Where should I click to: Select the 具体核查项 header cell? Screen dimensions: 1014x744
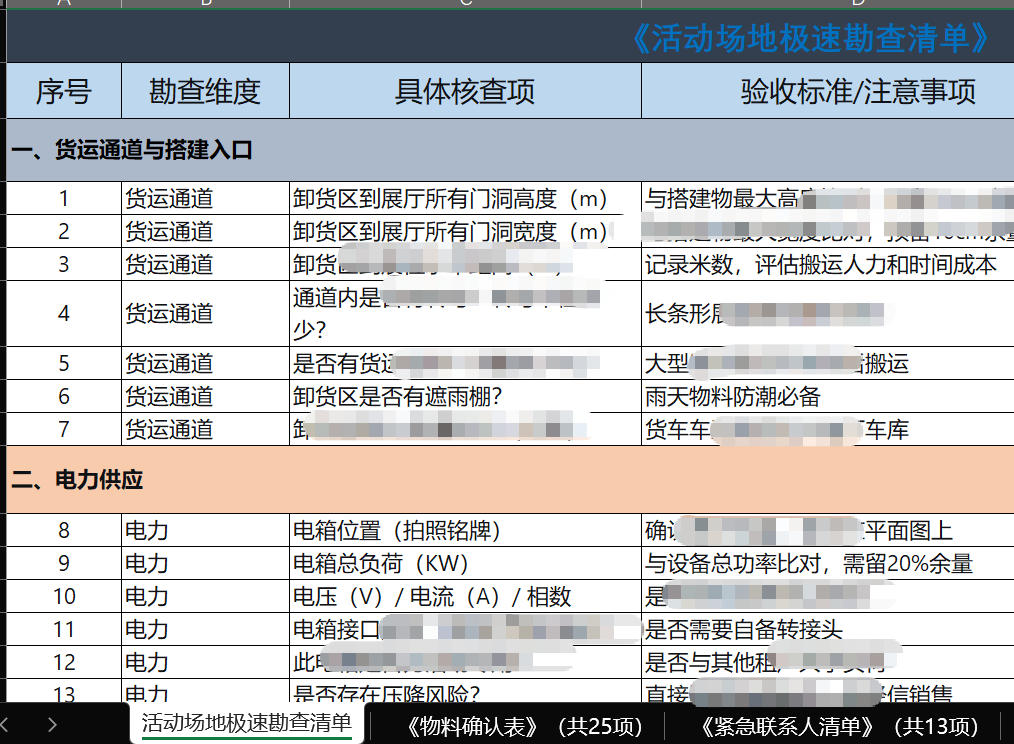[x=465, y=91]
